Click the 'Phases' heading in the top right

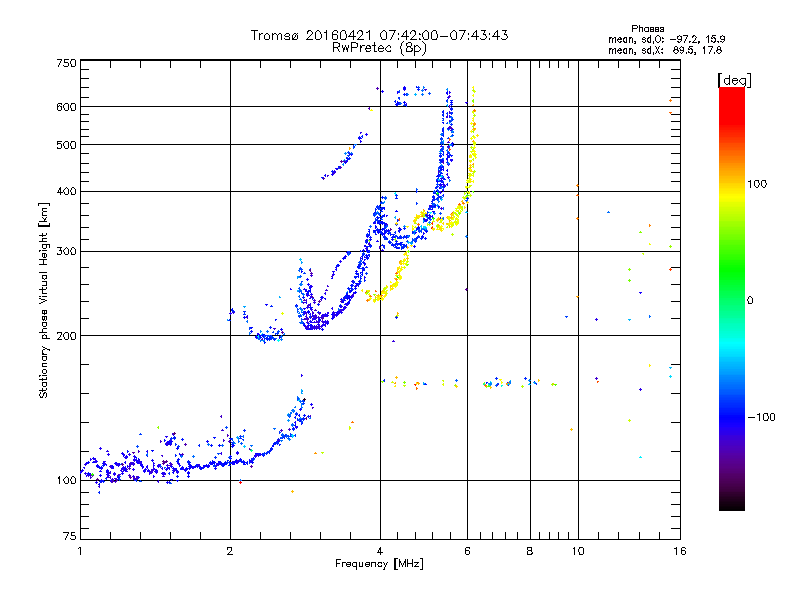[x=647, y=29]
